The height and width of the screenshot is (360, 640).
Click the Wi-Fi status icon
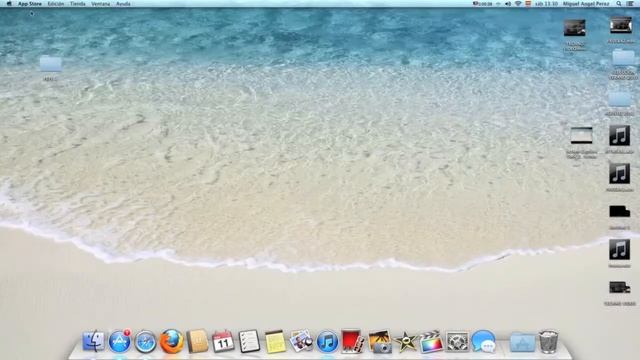pos(518,4)
